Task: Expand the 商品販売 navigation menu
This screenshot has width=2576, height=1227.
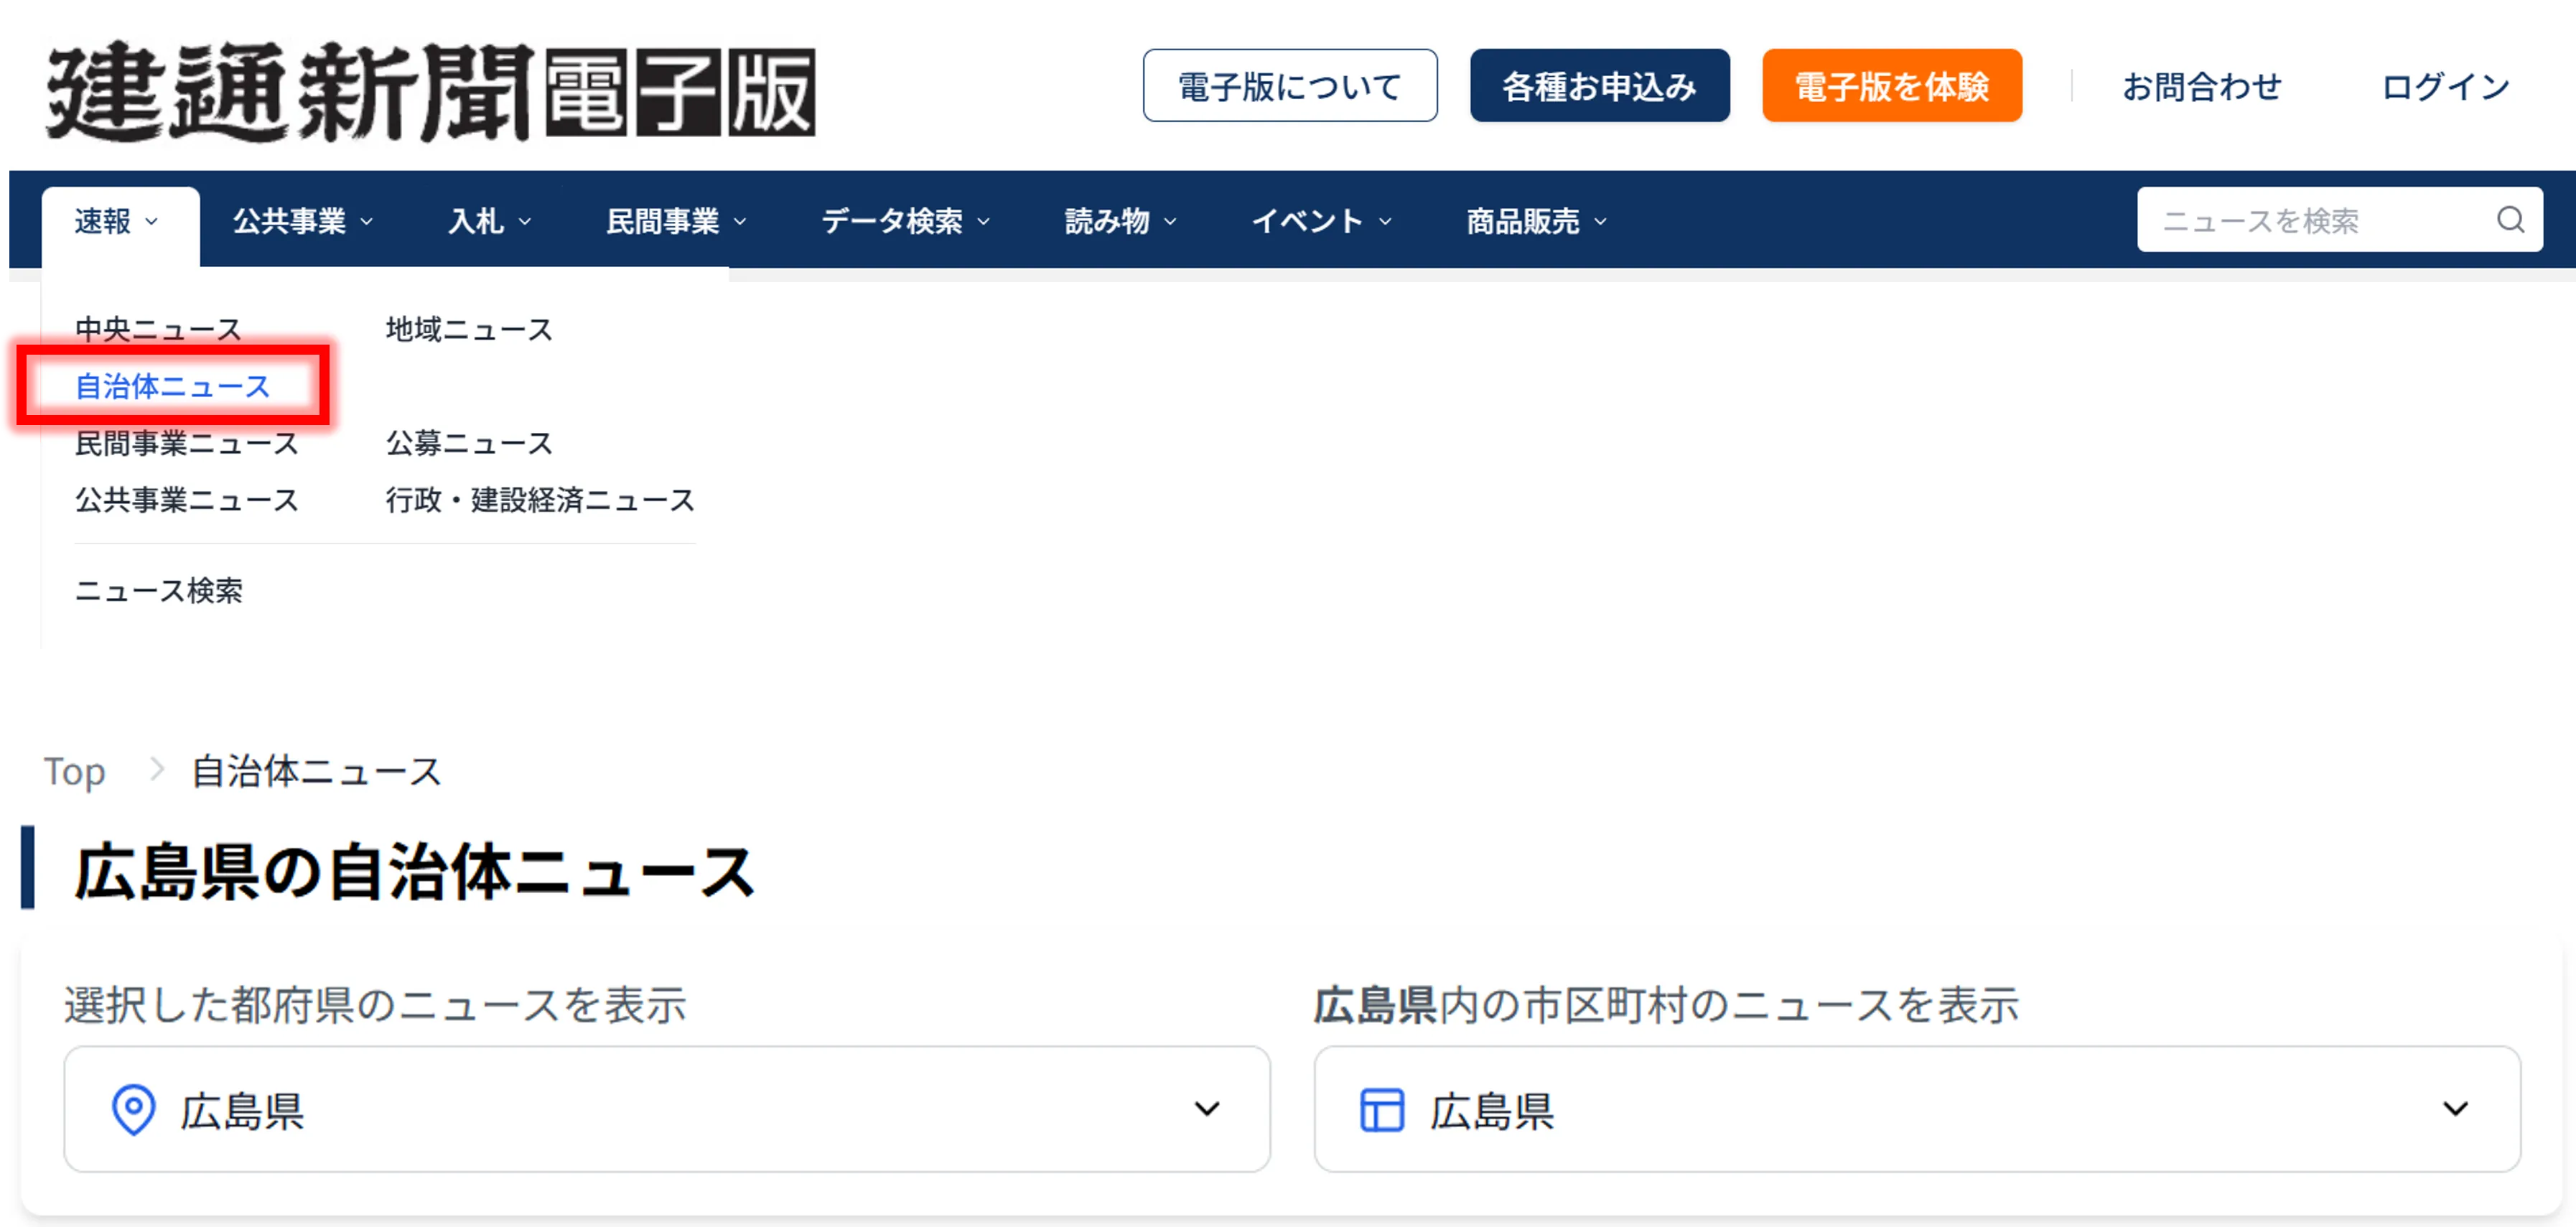Action: [1536, 221]
